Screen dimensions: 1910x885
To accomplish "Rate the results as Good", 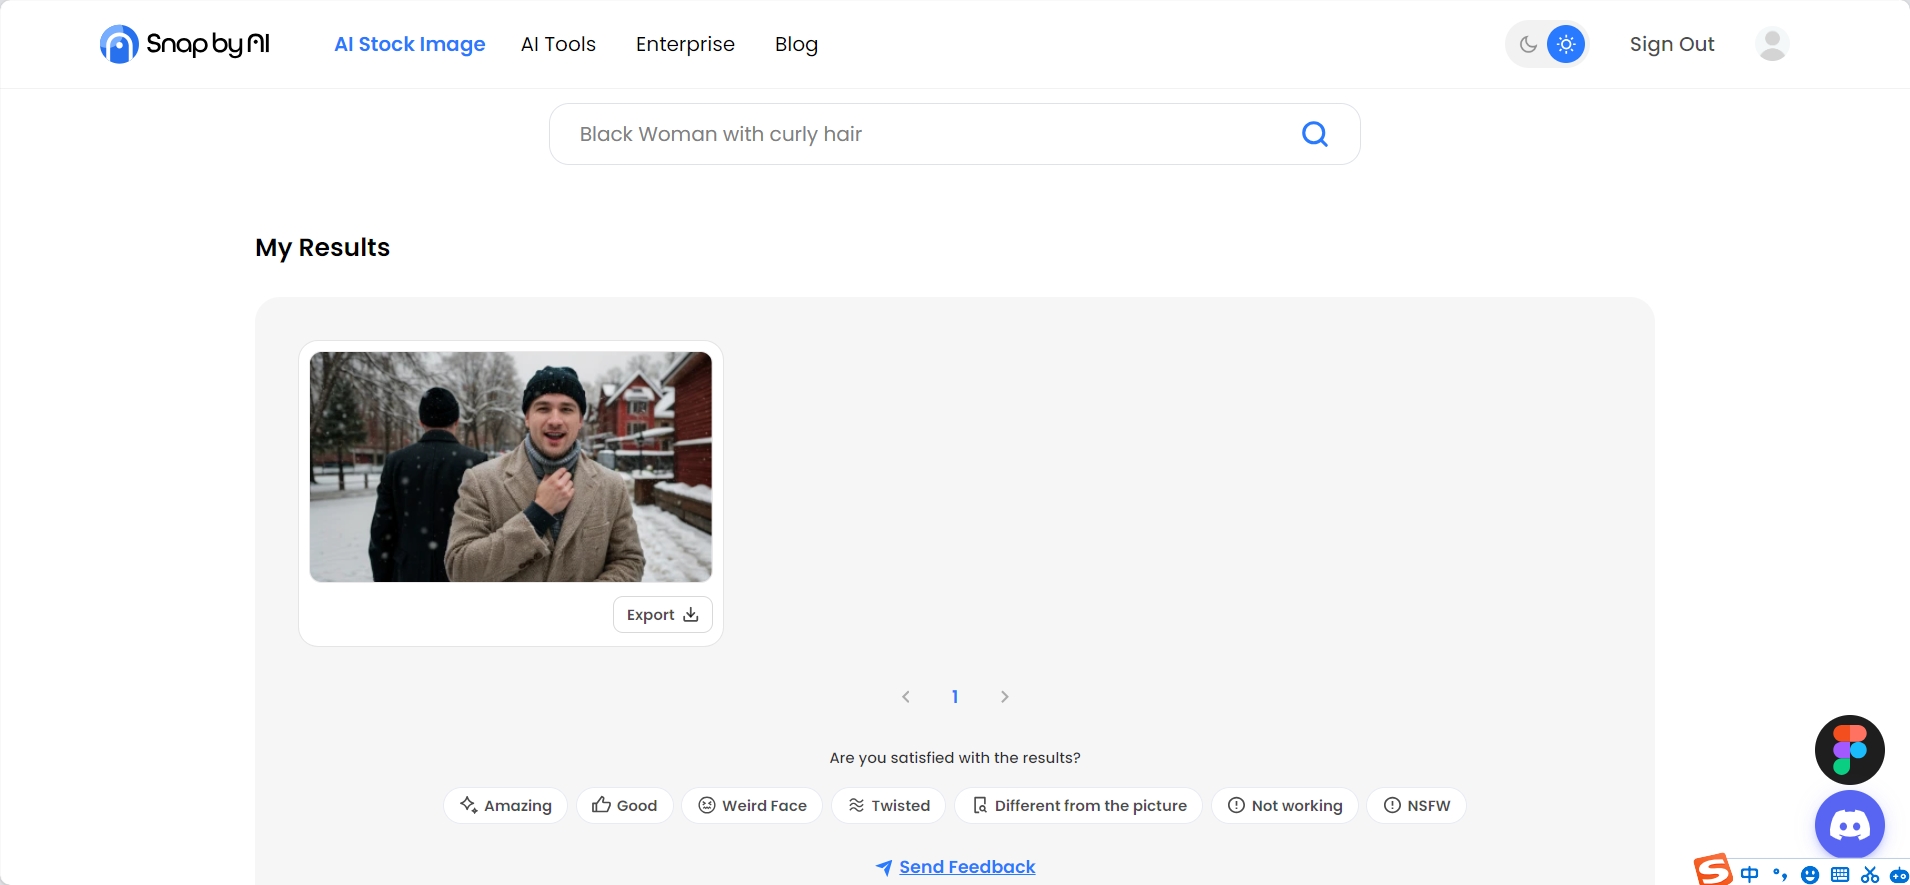I will tap(625, 806).
